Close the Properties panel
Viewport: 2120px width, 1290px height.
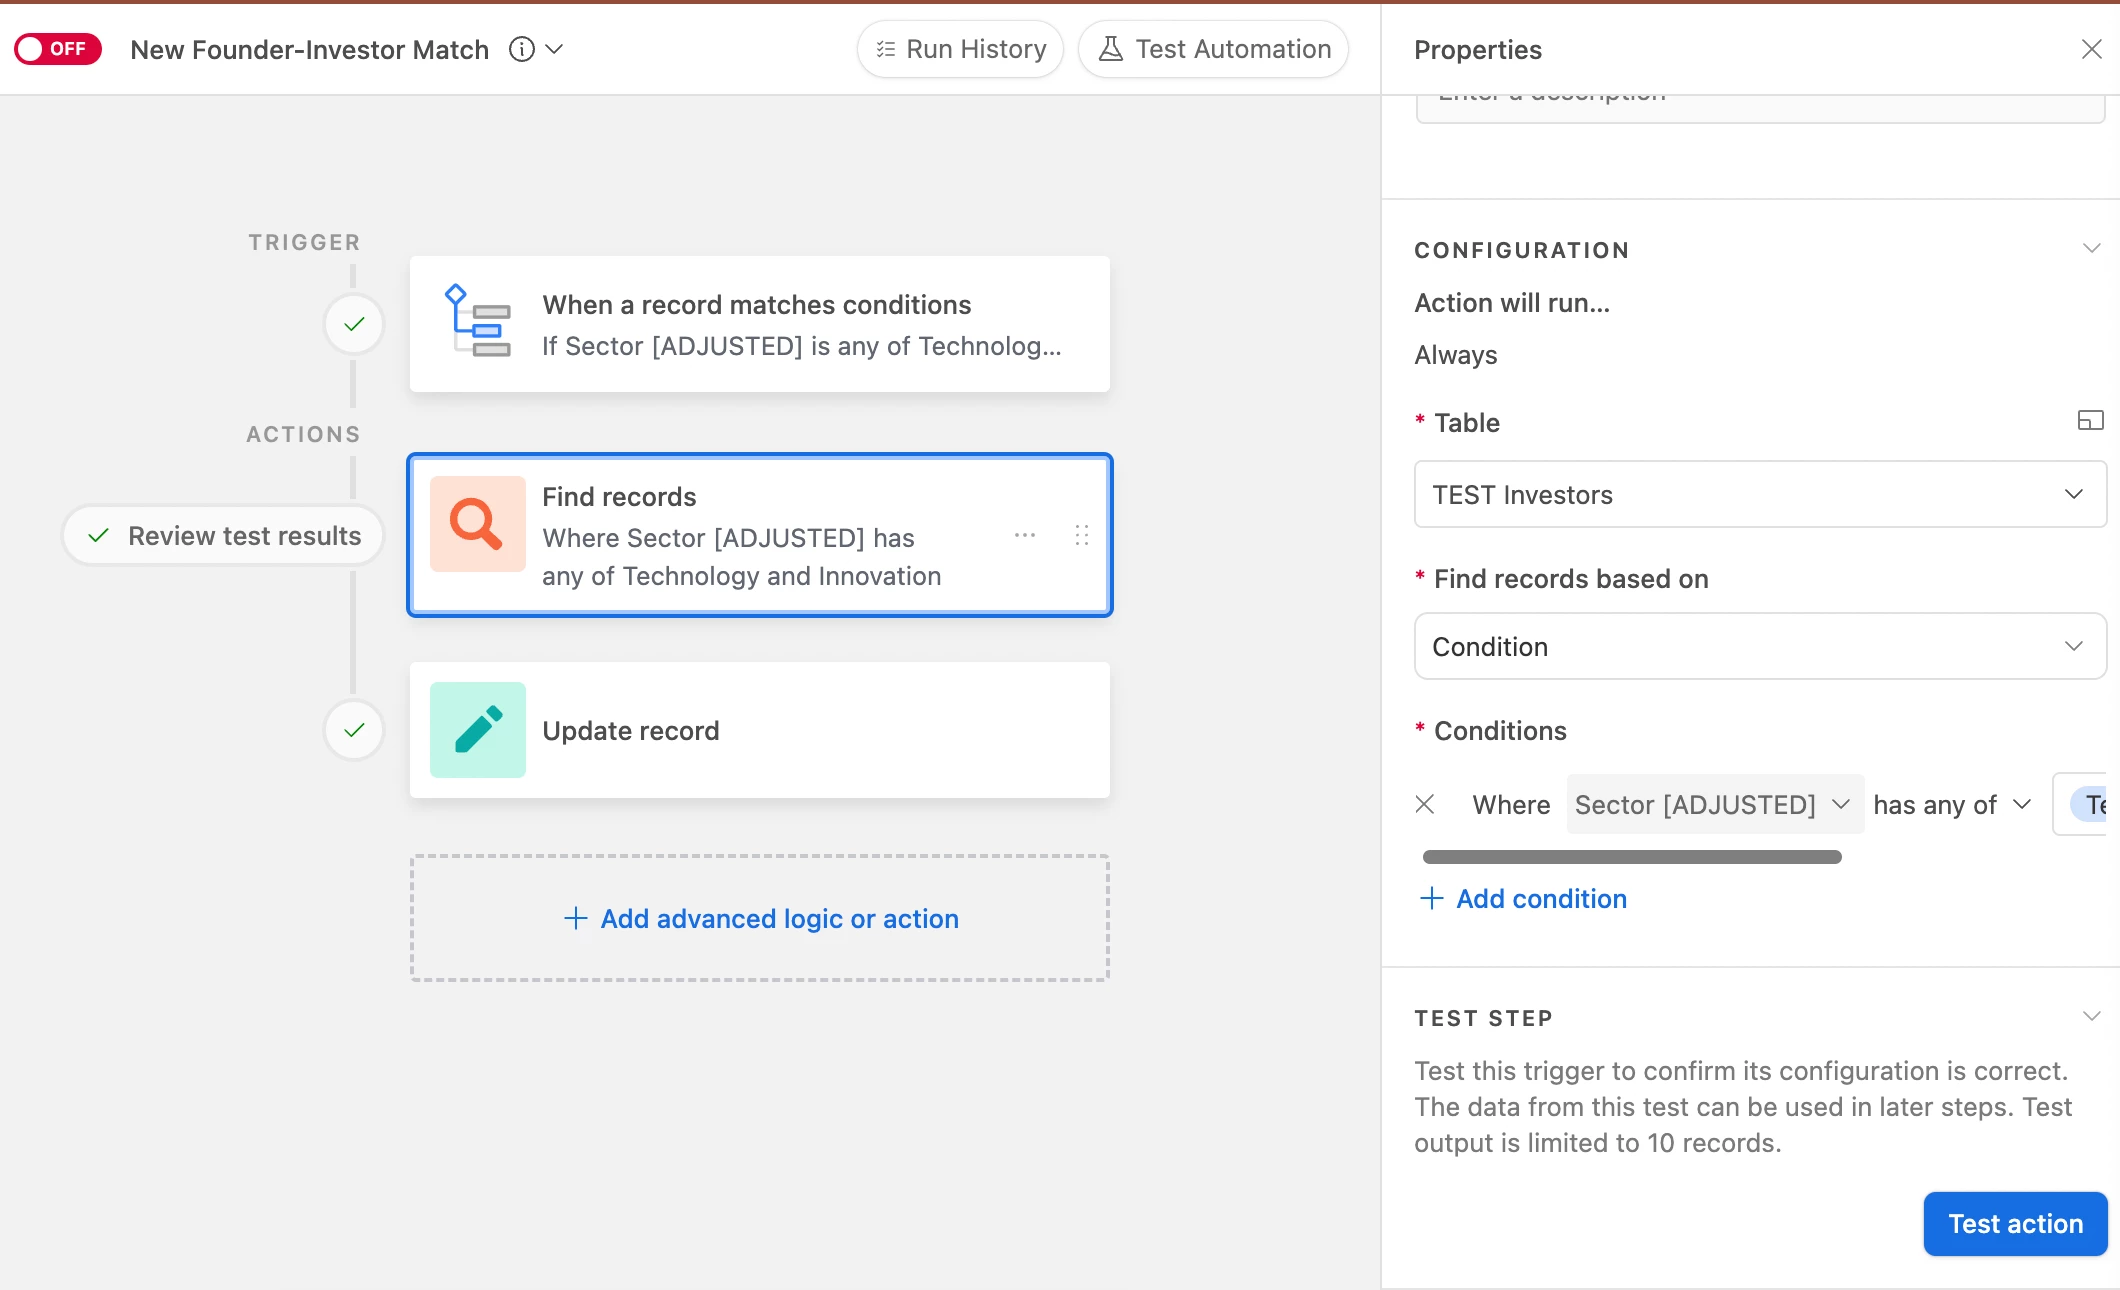point(2091,49)
